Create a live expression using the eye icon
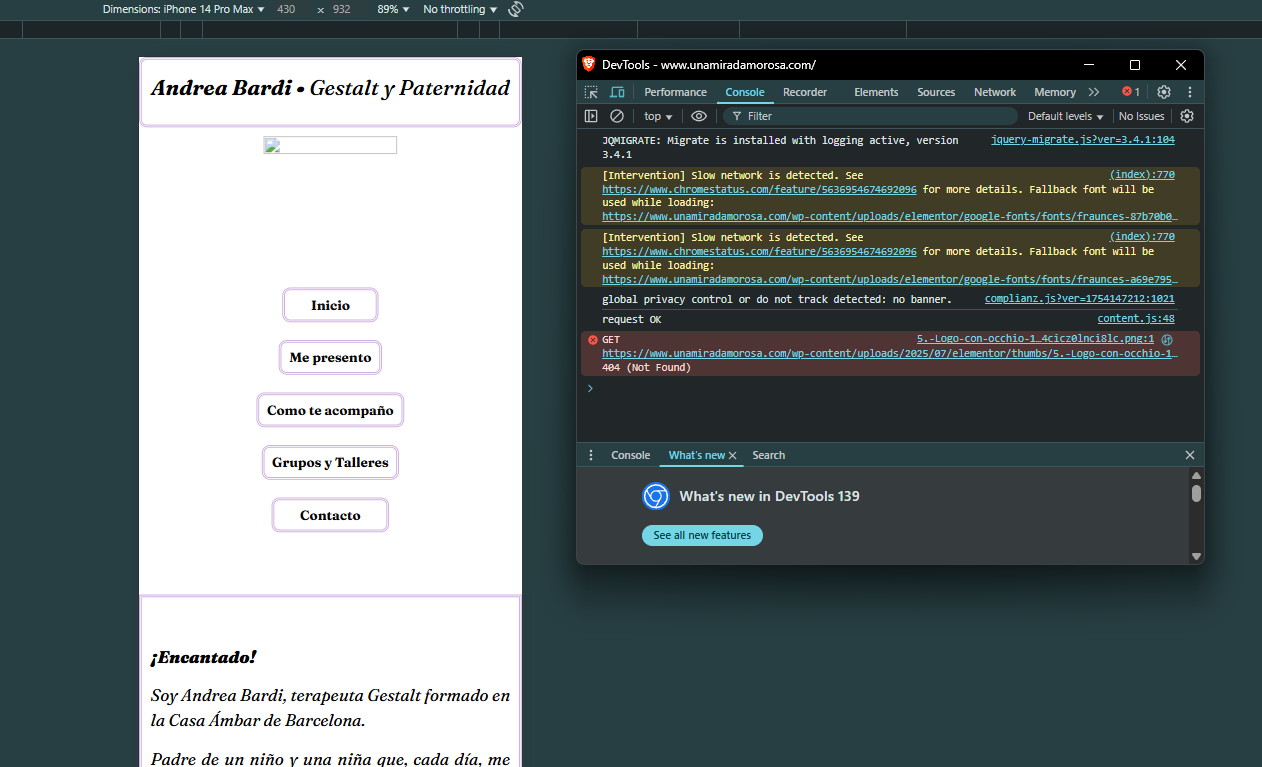The width and height of the screenshot is (1262, 767). point(699,116)
